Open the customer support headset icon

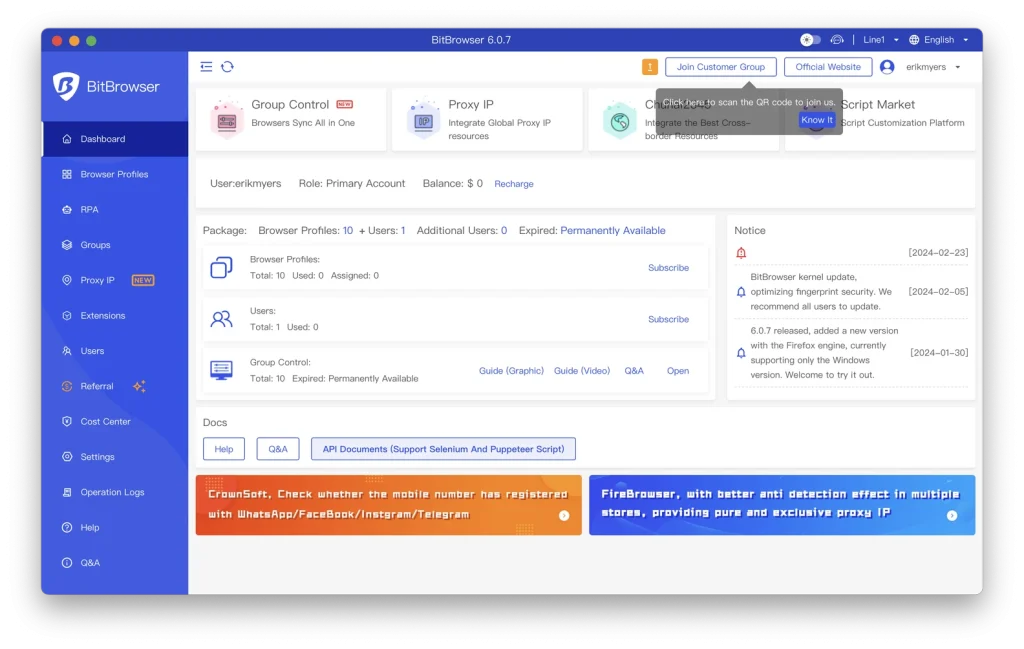(x=837, y=40)
